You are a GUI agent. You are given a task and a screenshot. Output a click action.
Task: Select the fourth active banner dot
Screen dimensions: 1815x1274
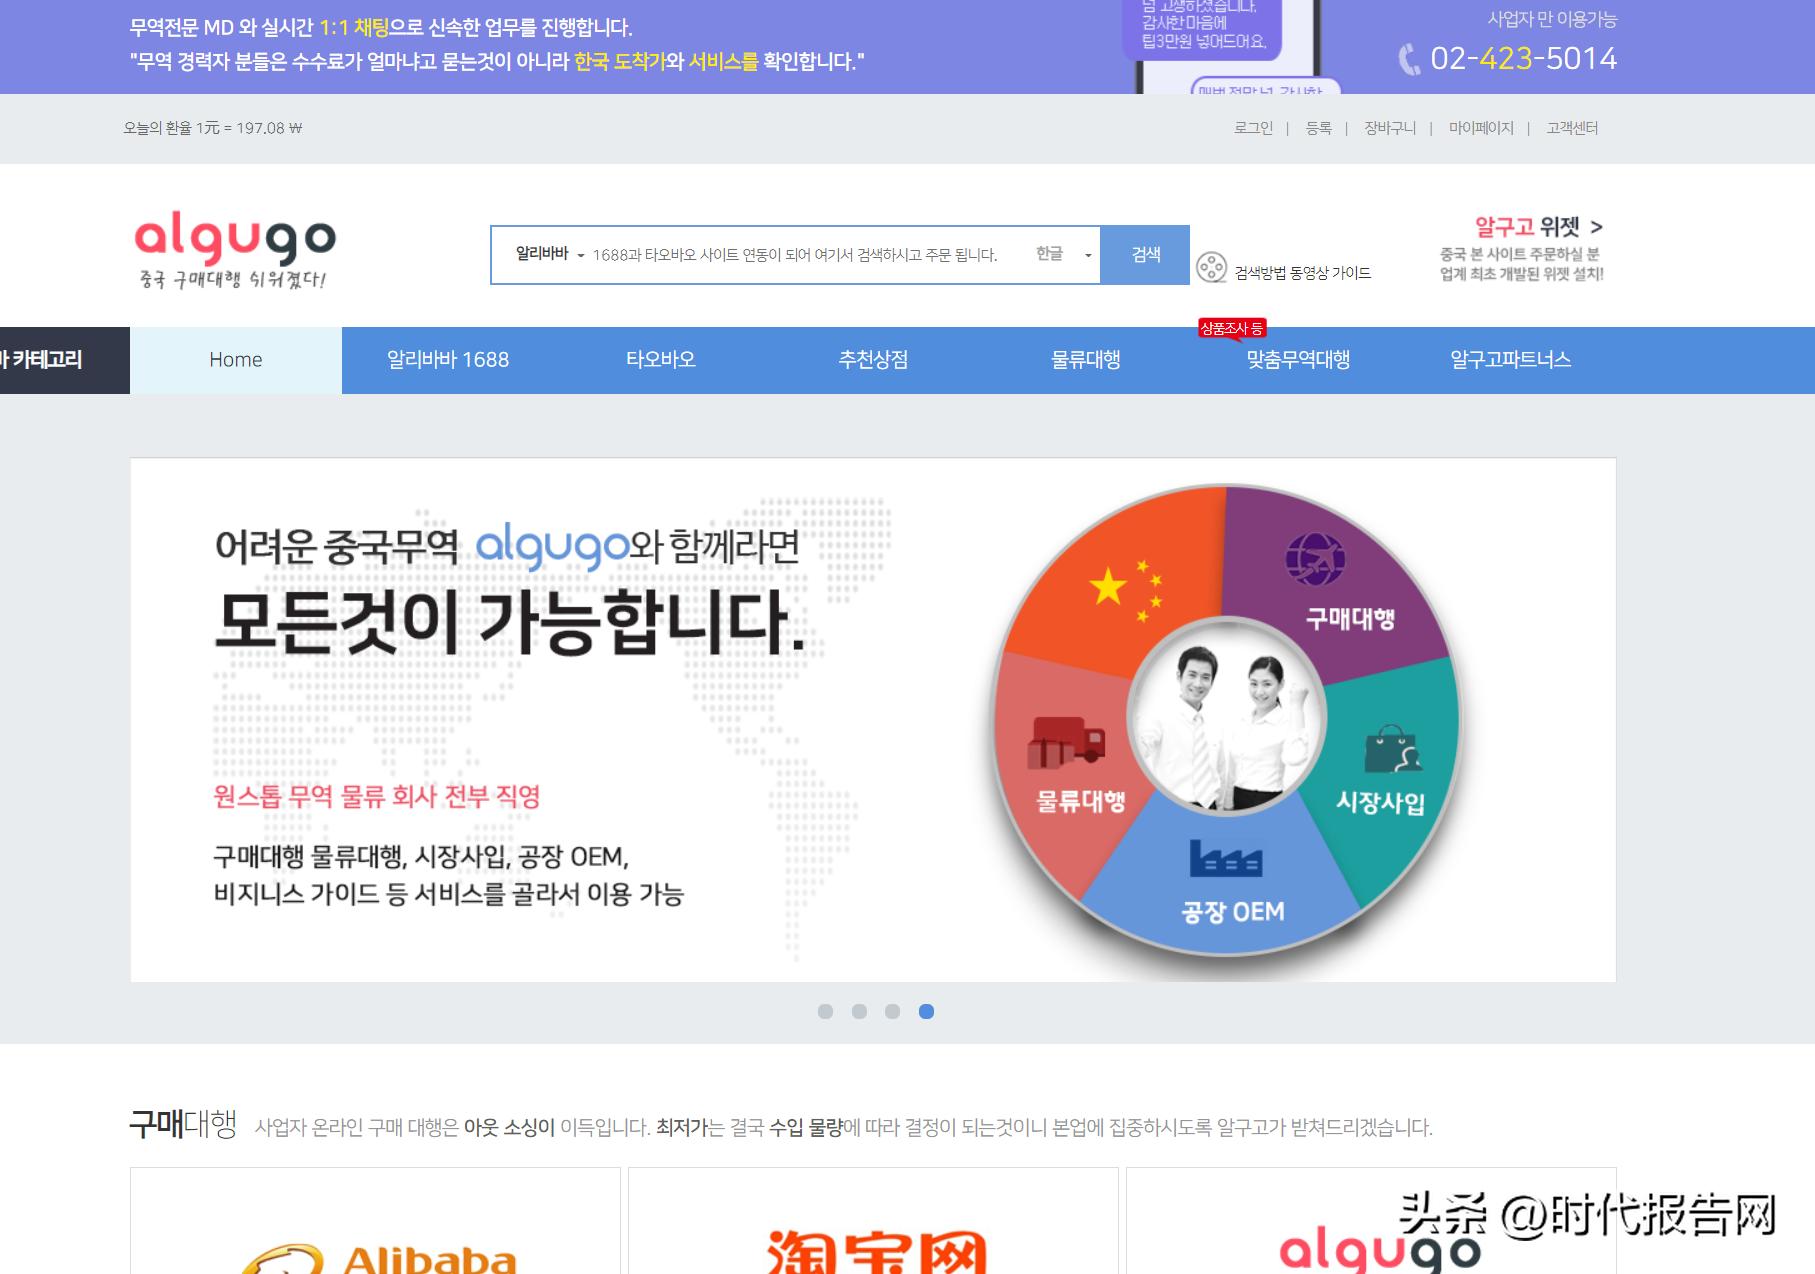pyautogui.click(x=926, y=1011)
